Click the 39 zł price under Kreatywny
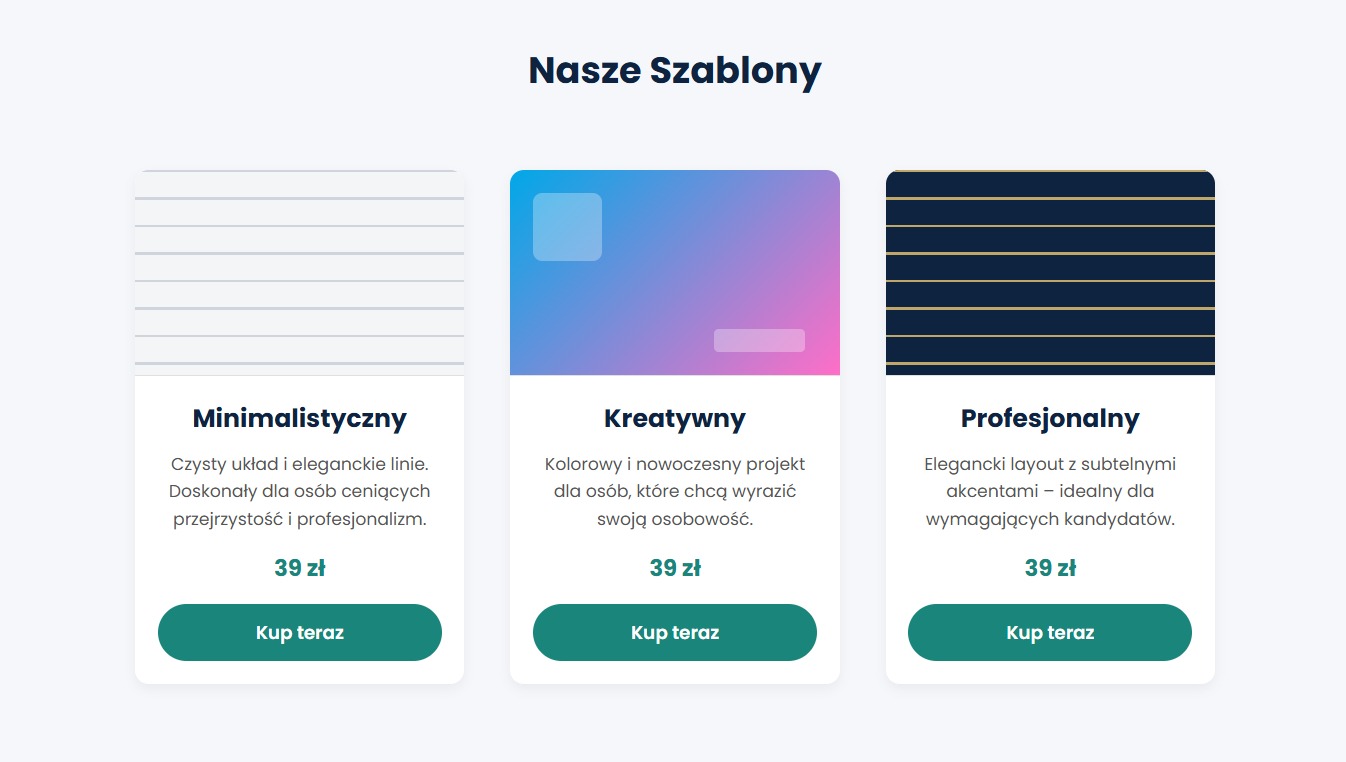The height and width of the screenshot is (762, 1346). tap(674, 567)
